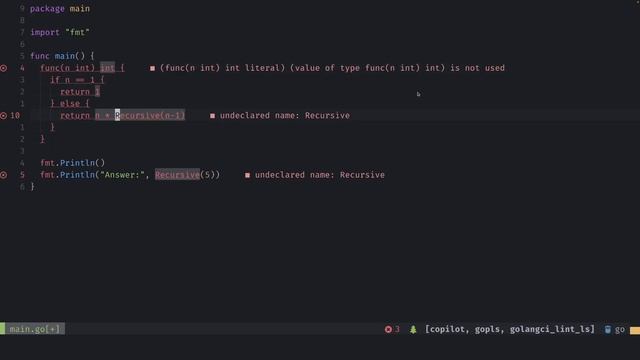Click the closing brace of main on the last line
640x360 pixels.
point(33,187)
